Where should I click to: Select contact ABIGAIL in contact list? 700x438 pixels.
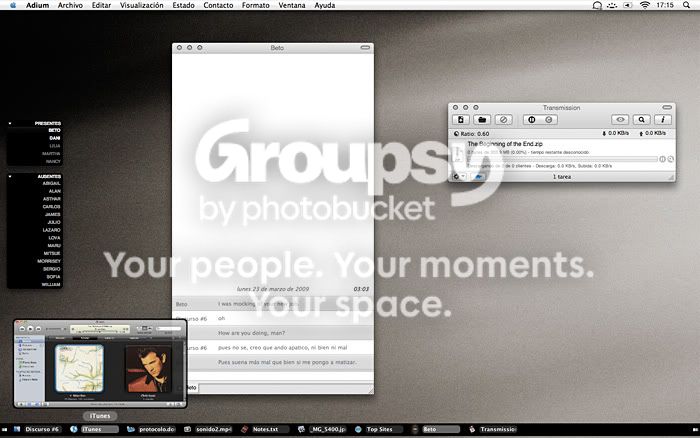pos(52,184)
